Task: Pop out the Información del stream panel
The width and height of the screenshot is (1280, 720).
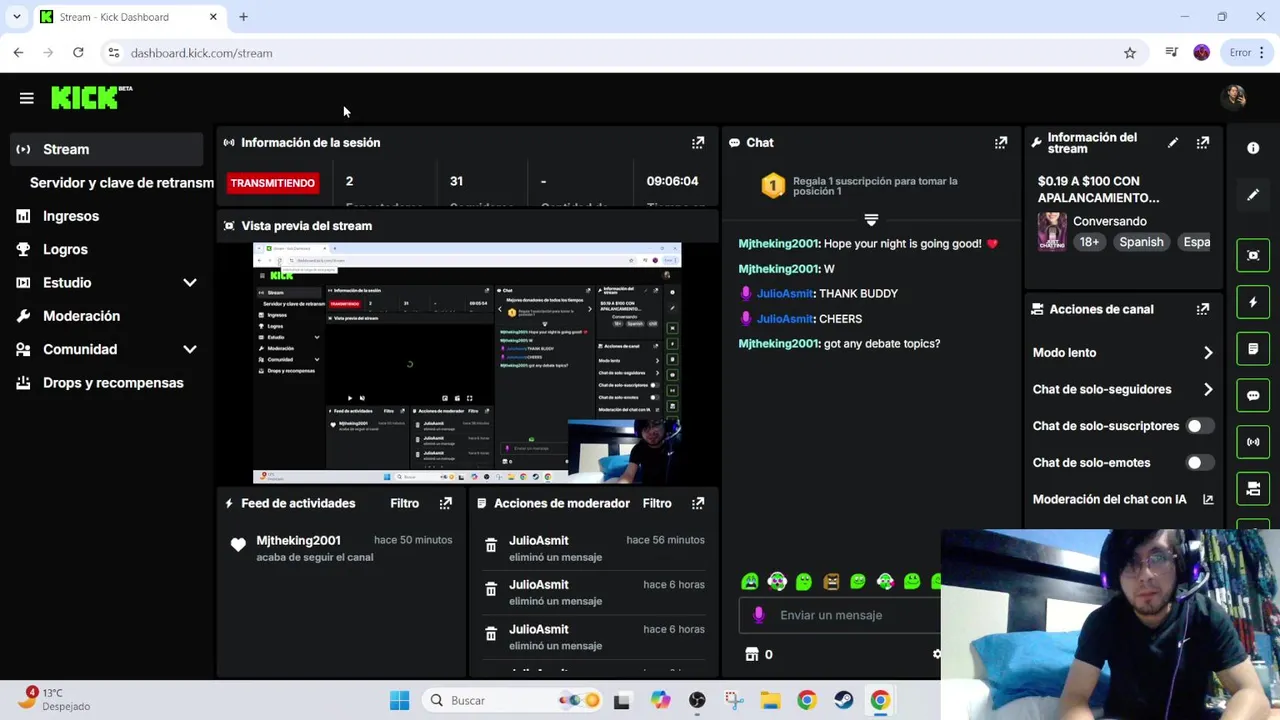Action: click(1203, 143)
